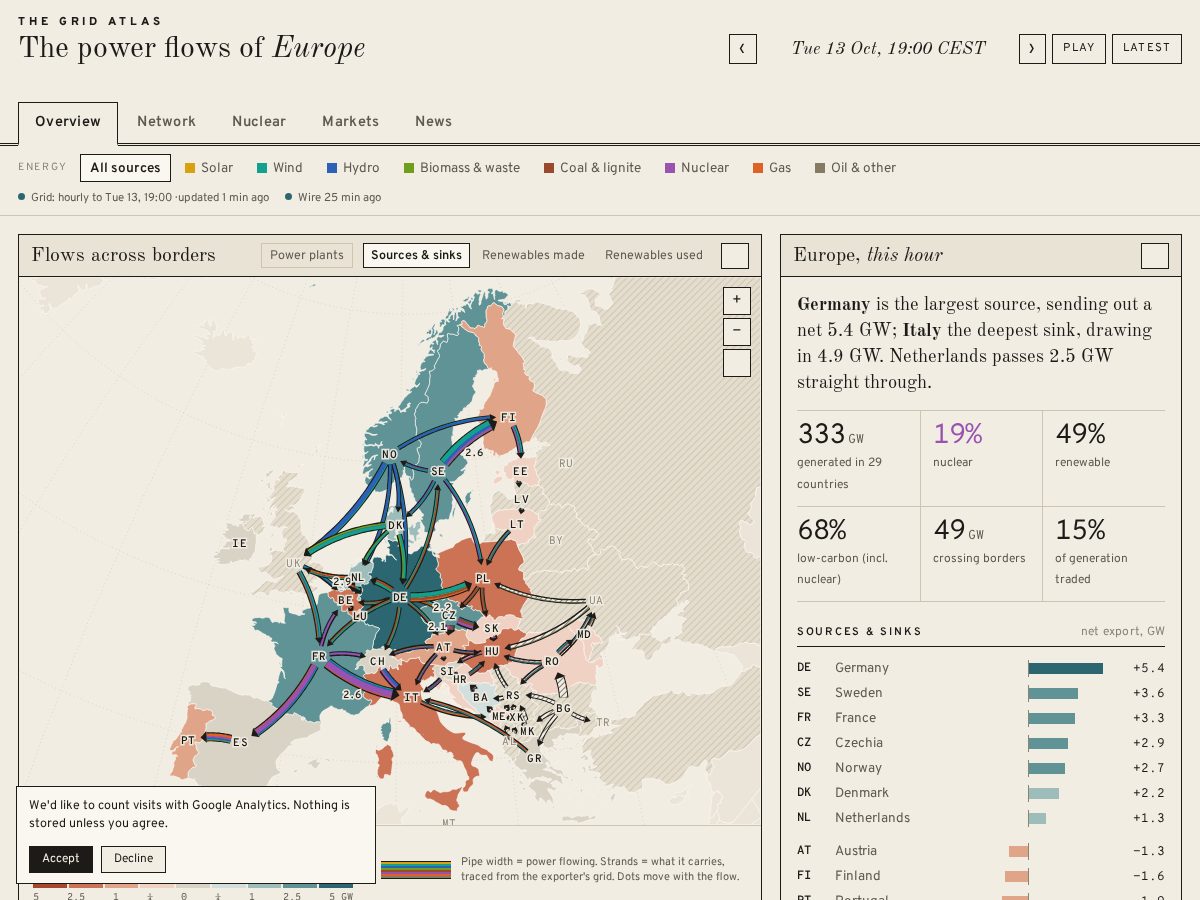Click the blank square button below the zoom-out button

point(737,362)
